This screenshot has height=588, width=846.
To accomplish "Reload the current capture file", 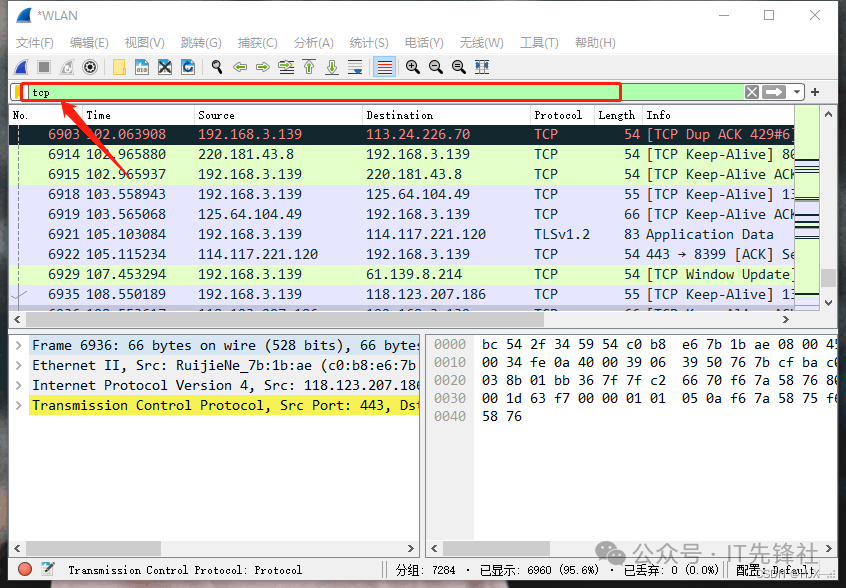I will tap(188, 67).
